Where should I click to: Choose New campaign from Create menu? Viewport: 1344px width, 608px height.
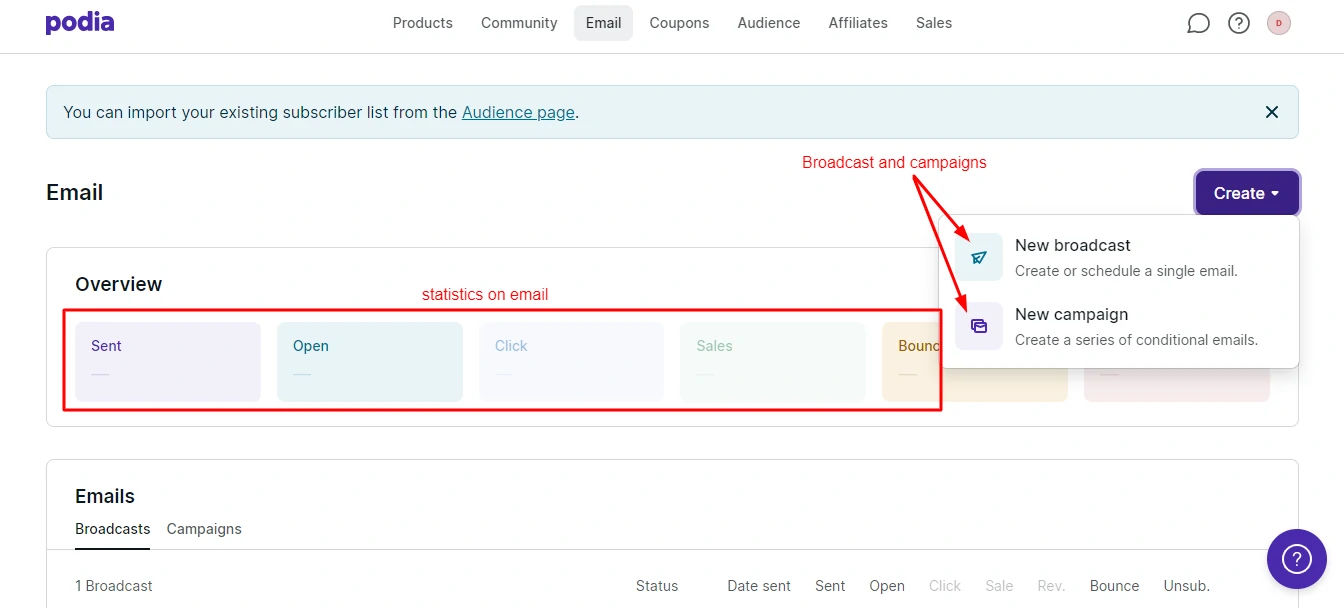[1119, 326]
